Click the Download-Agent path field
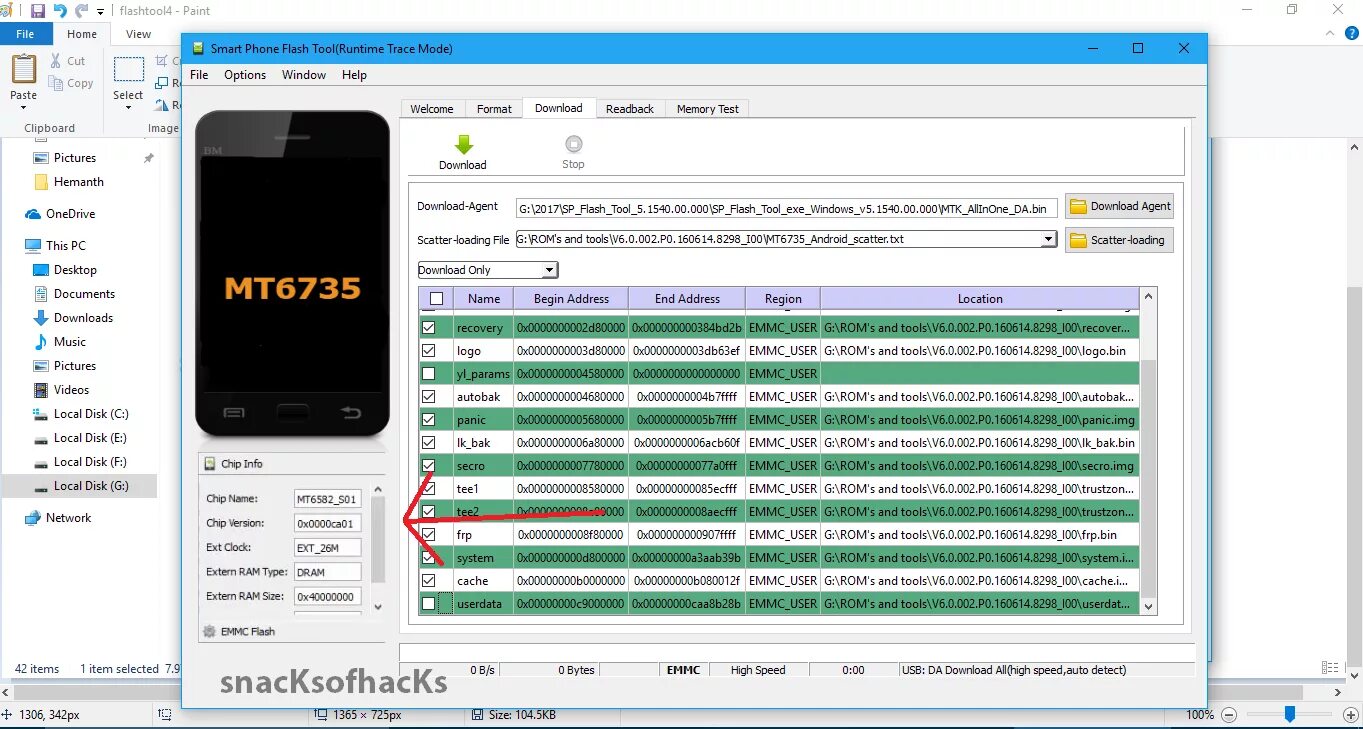1363x729 pixels. [786, 208]
